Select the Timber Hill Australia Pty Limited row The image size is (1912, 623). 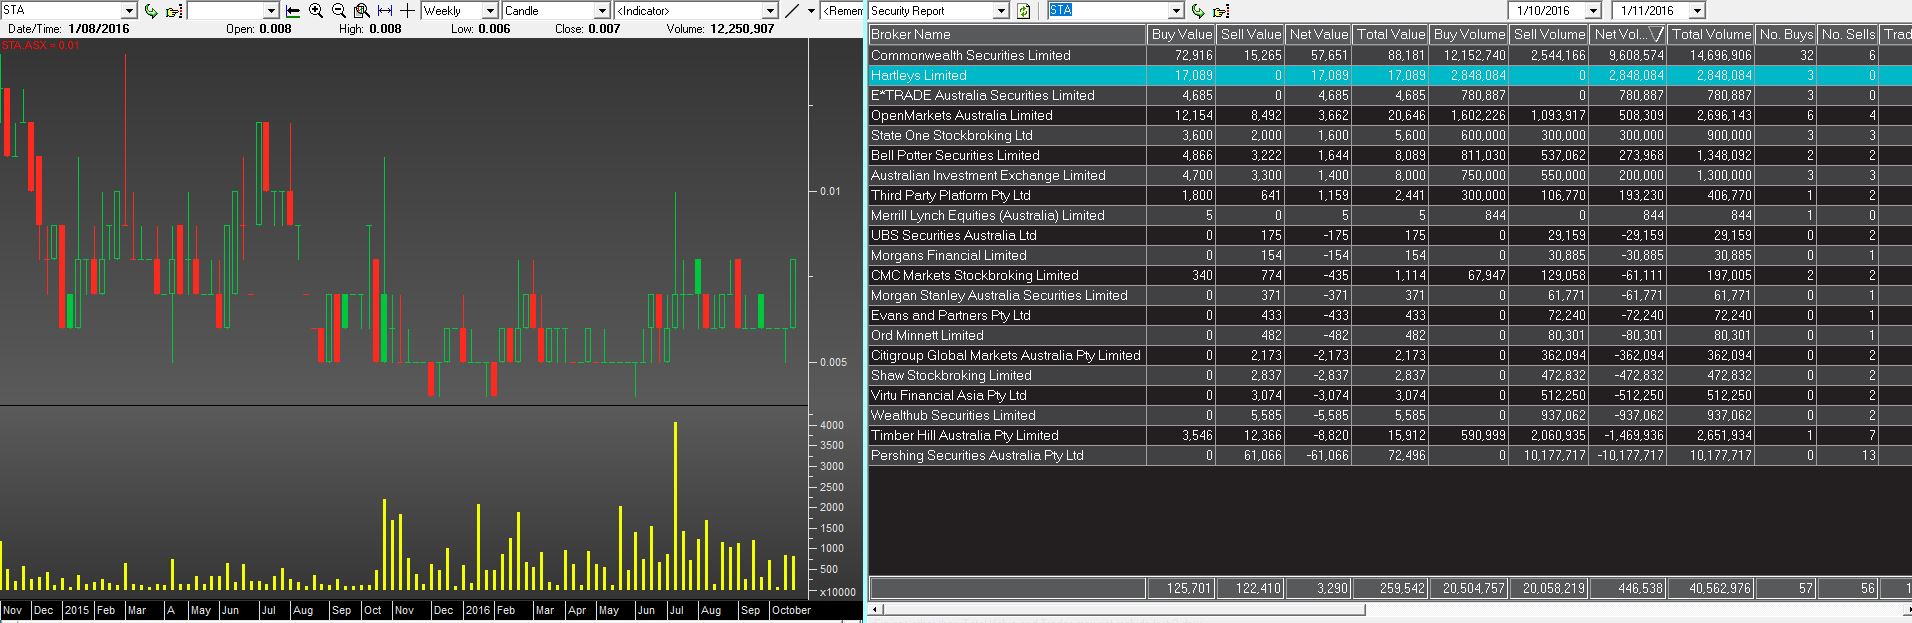(1390, 436)
